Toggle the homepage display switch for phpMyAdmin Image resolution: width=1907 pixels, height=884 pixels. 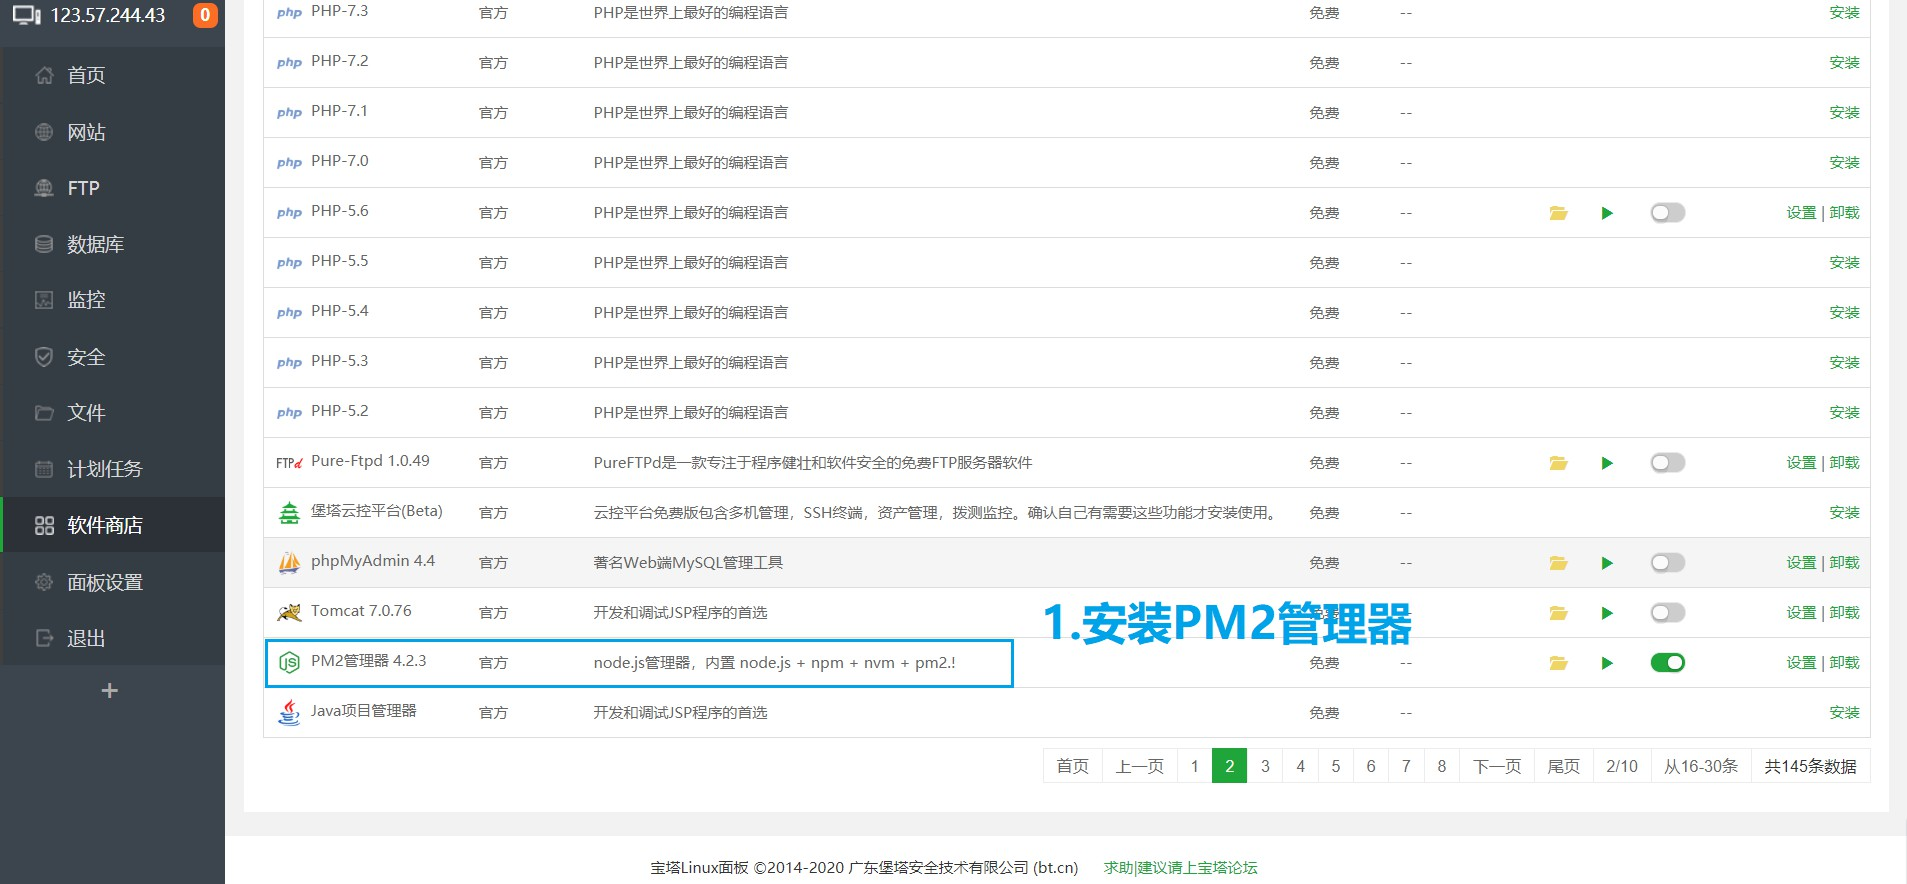tap(1667, 563)
